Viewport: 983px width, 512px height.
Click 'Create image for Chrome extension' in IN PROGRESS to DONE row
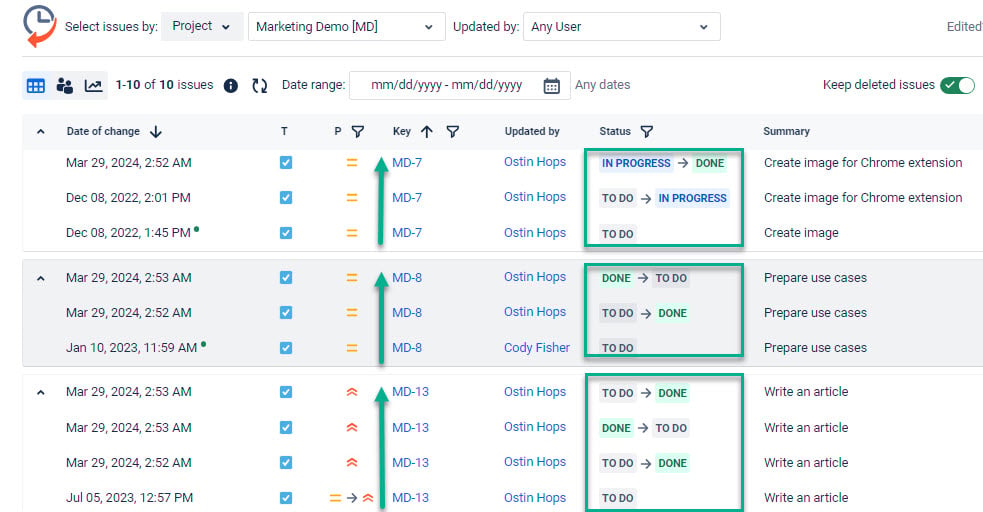(863, 163)
